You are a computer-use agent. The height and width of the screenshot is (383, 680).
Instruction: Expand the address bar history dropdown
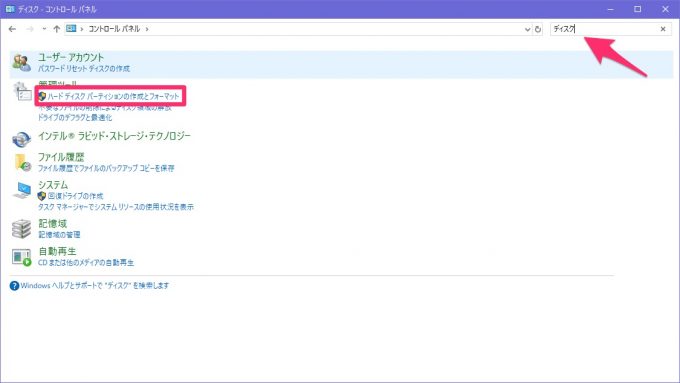coord(527,29)
